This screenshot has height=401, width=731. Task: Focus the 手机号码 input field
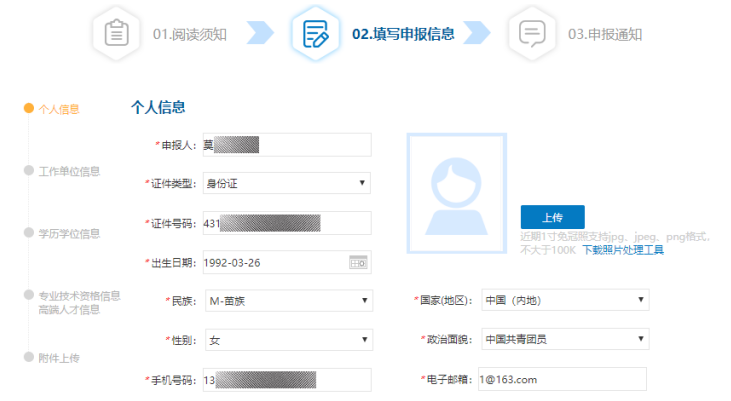[286, 379]
